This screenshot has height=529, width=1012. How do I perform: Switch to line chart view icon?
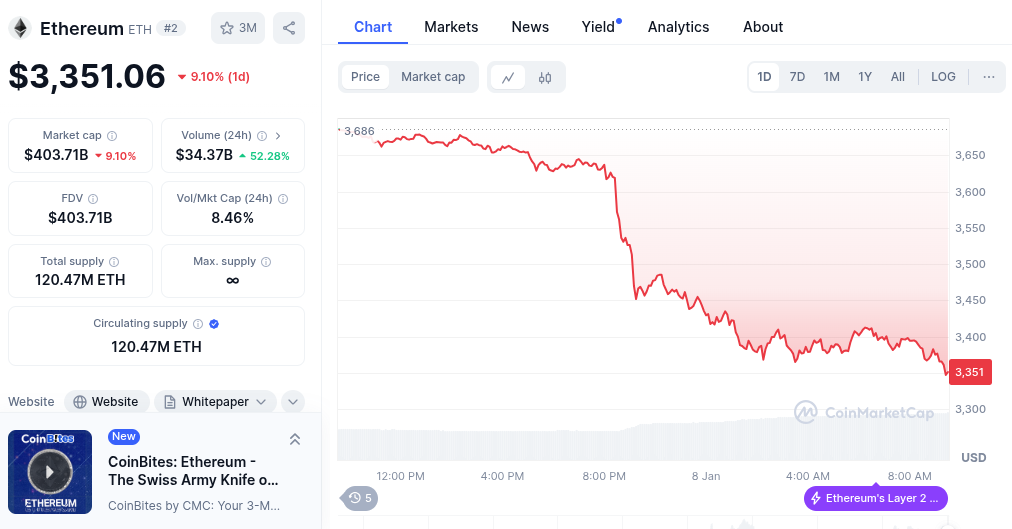point(508,77)
